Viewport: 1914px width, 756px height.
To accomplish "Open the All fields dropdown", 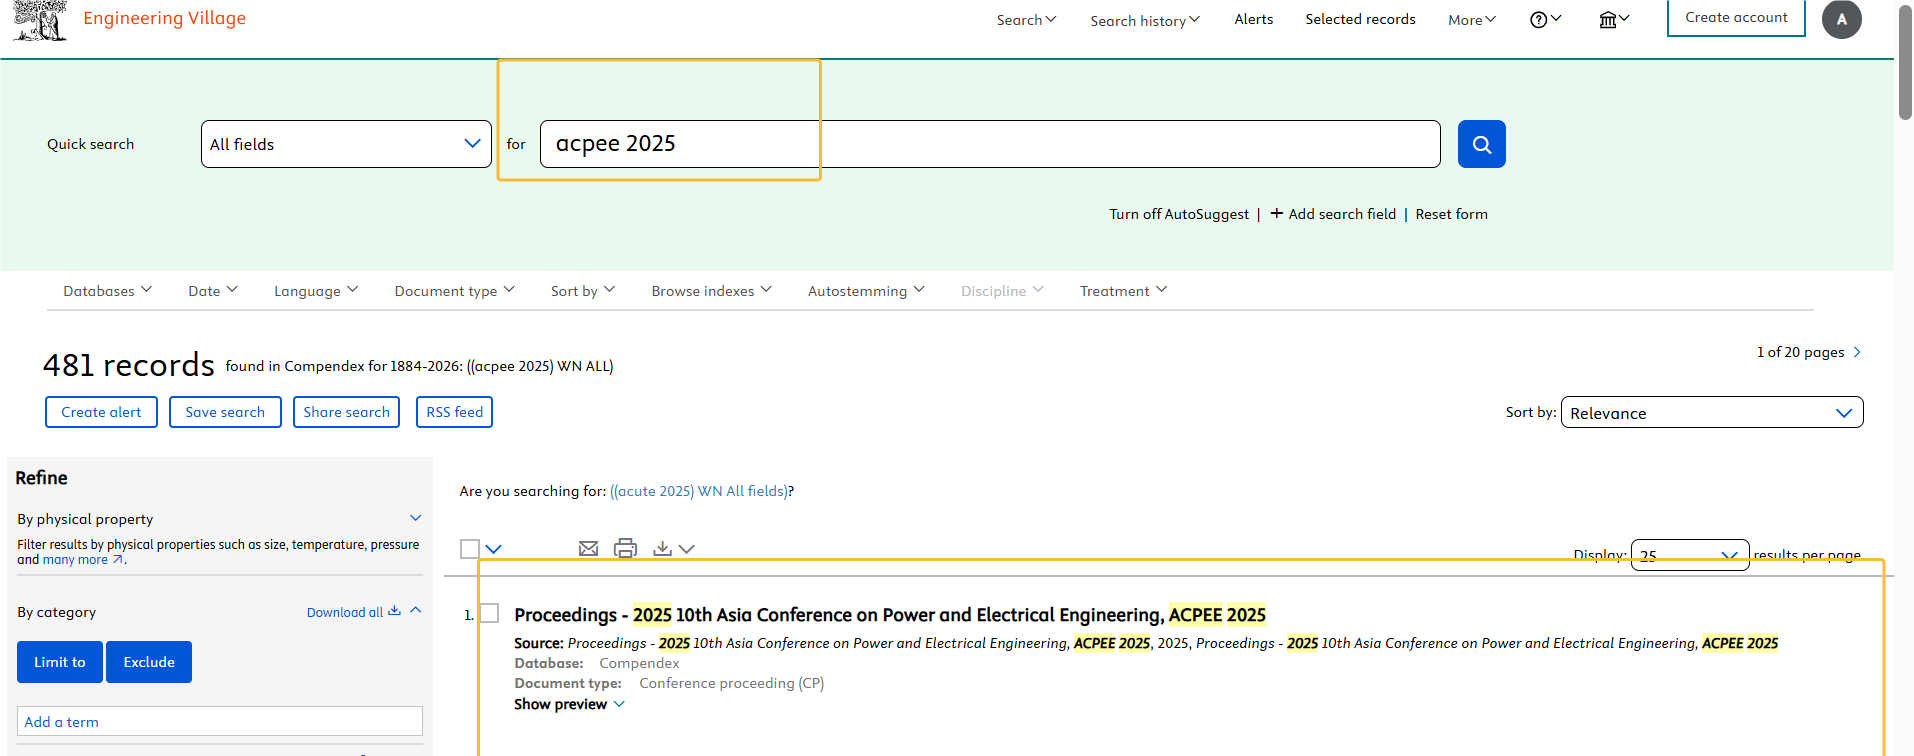I will pos(346,144).
